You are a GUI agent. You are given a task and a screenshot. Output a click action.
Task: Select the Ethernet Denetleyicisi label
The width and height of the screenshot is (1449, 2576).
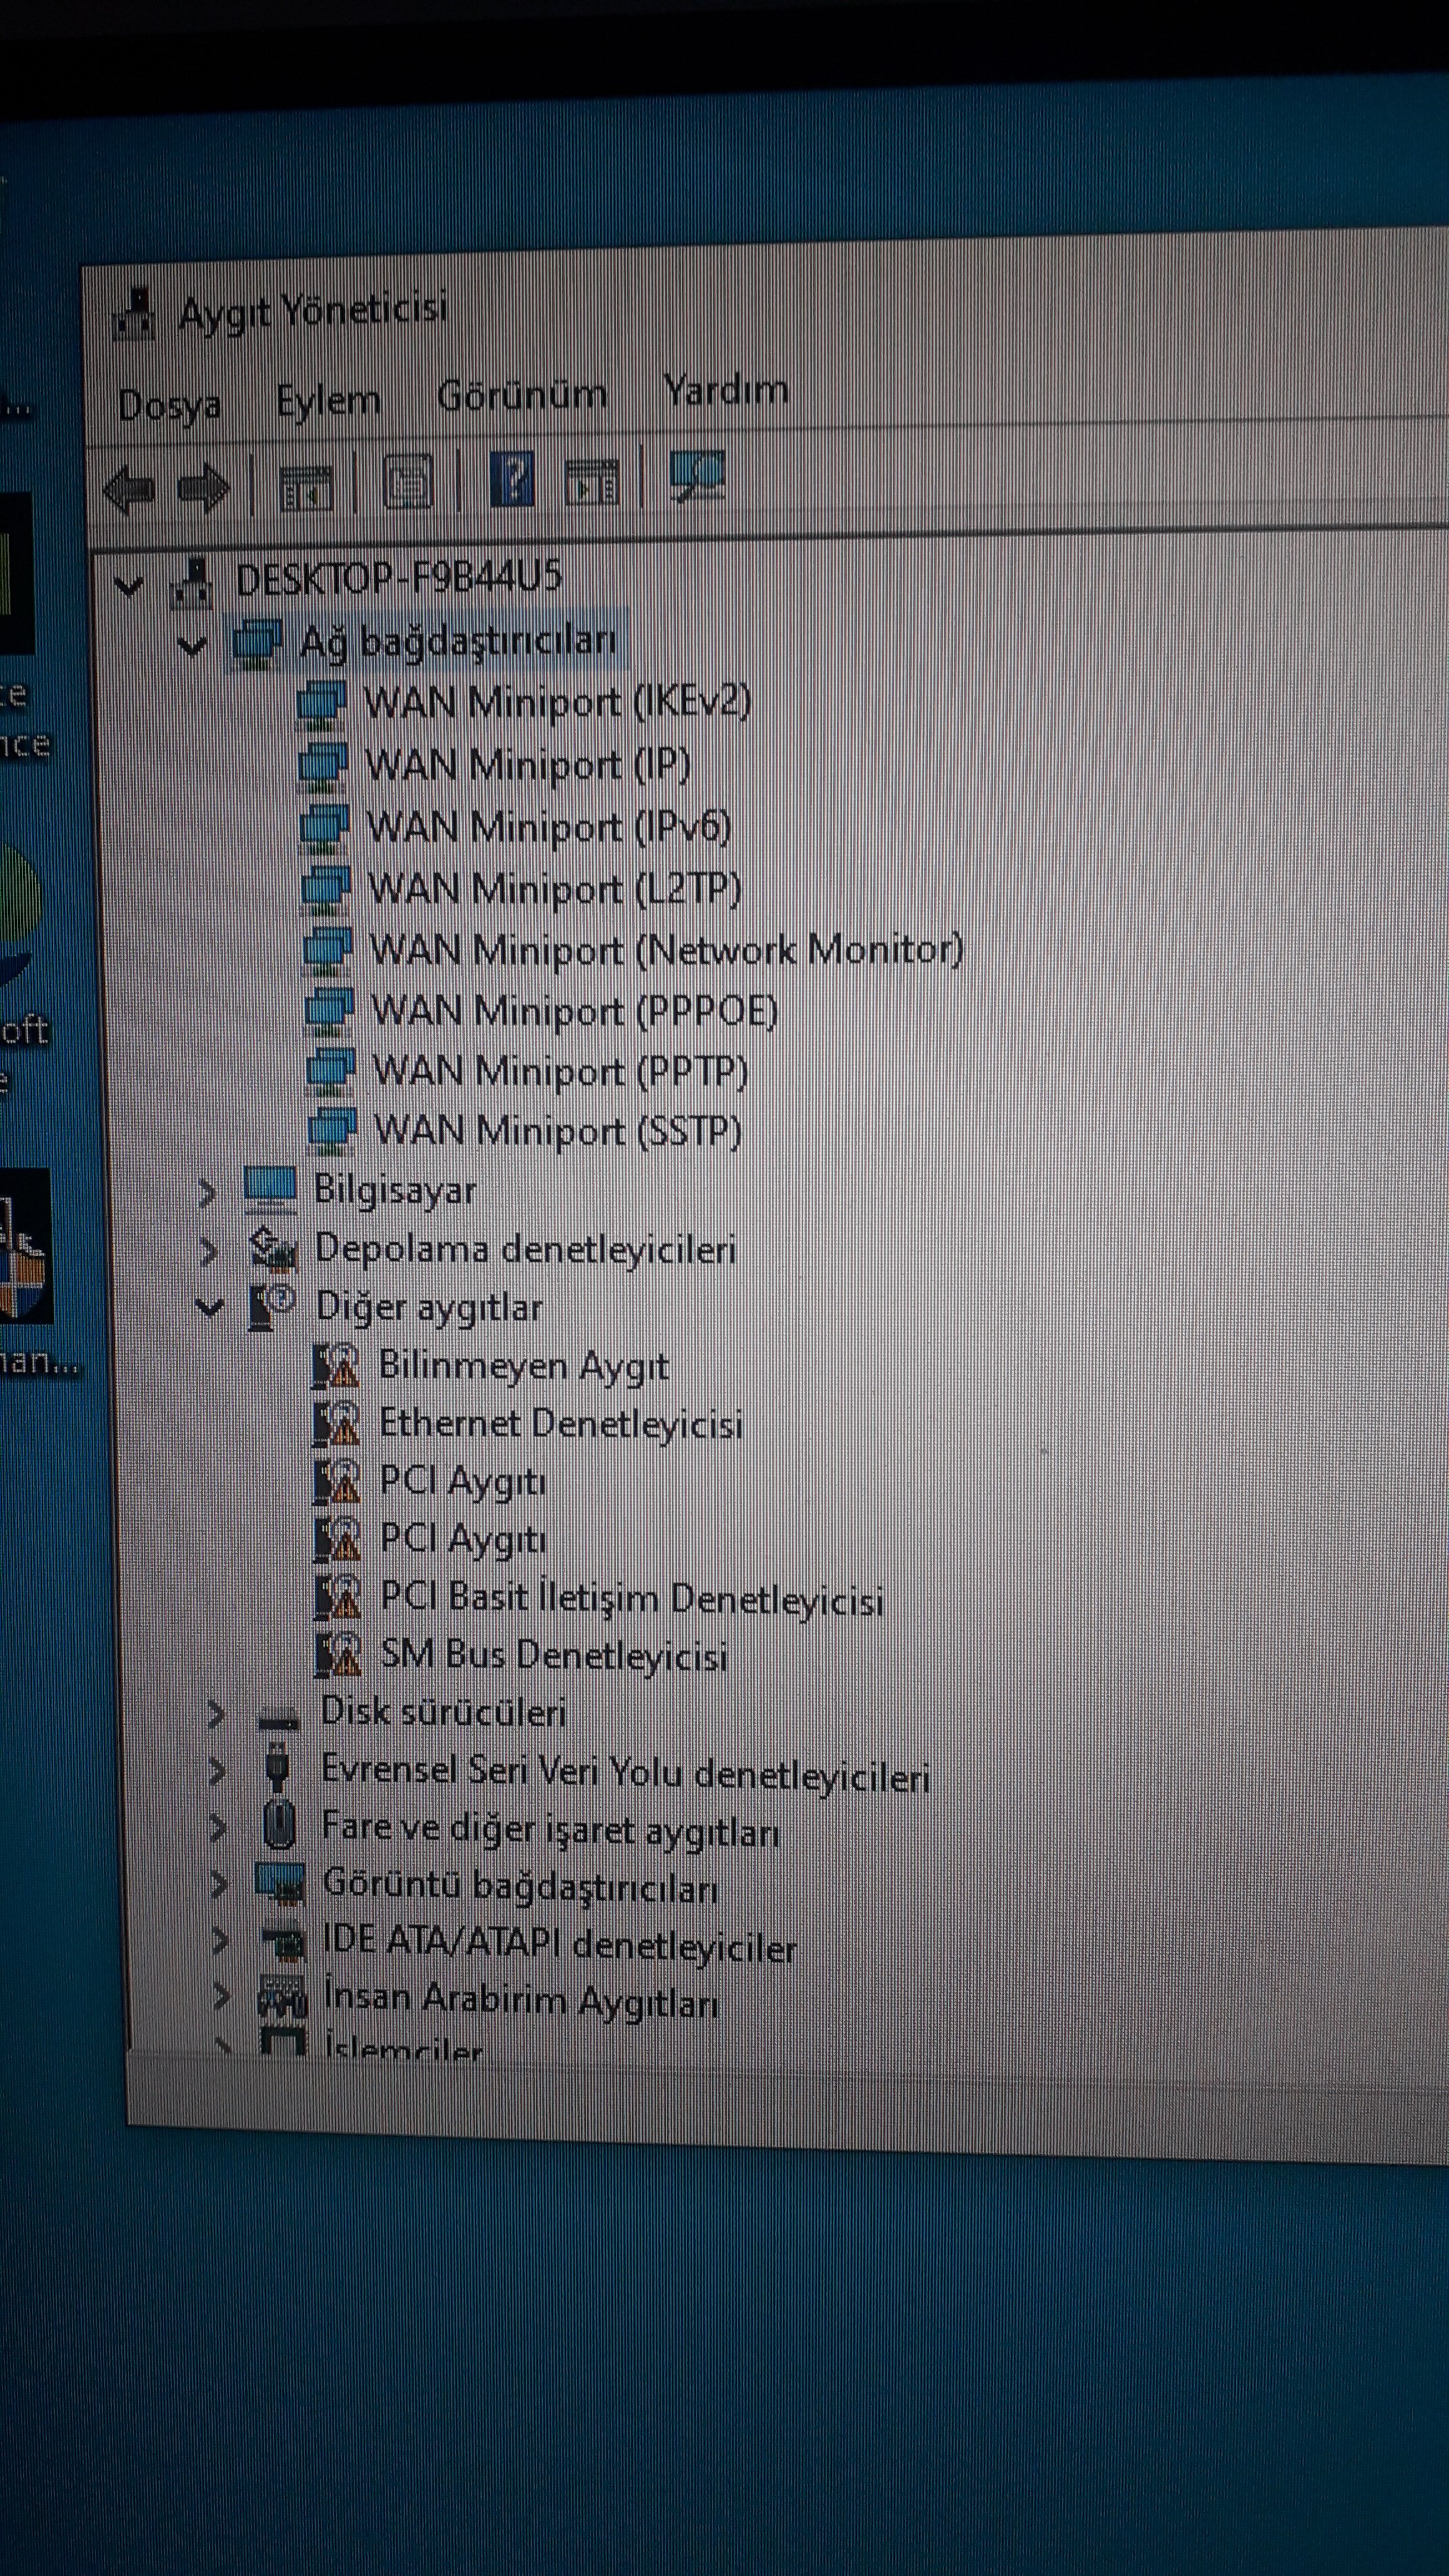pyautogui.click(x=560, y=1424)
